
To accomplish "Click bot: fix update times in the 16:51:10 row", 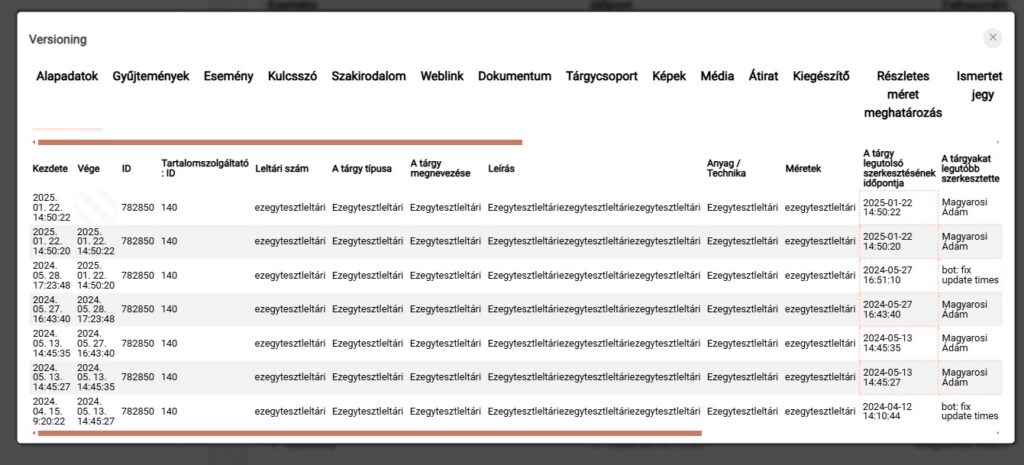I will 970,276.
